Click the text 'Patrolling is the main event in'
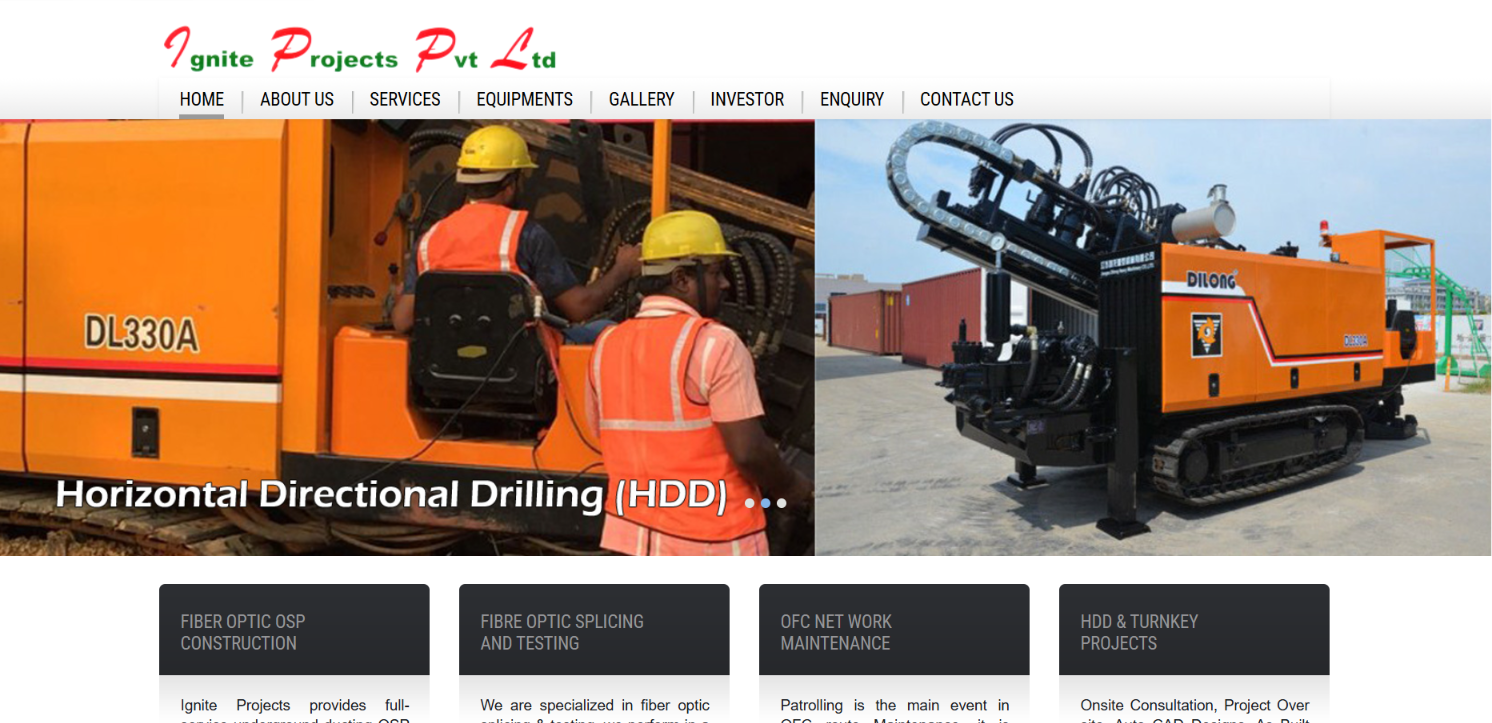 coord(895,705)
